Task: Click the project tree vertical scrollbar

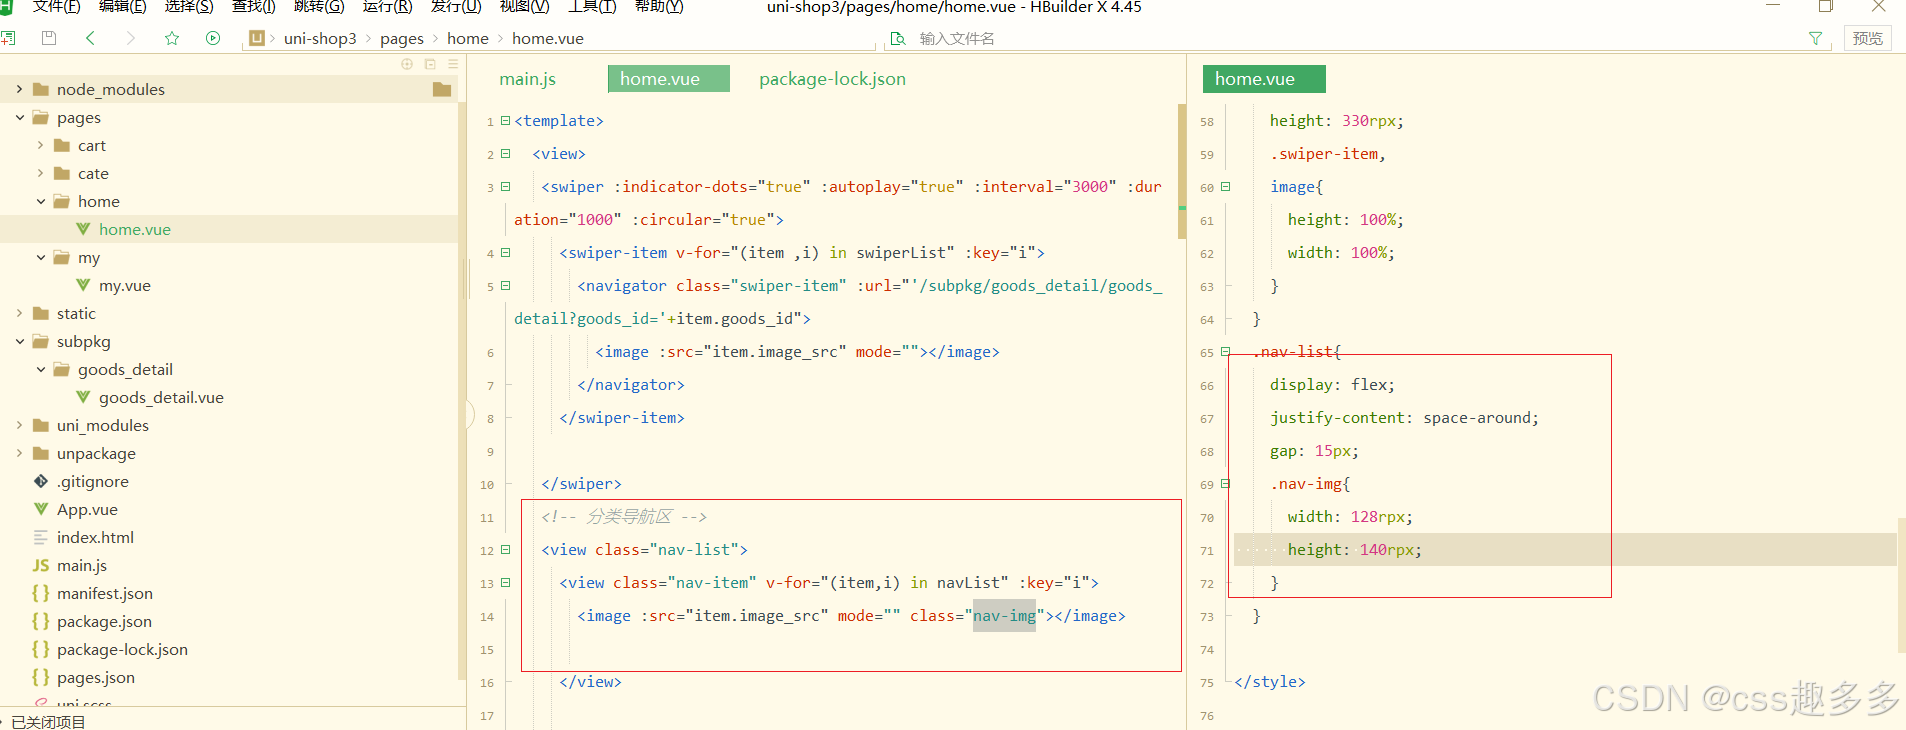Action: click(x=462, y=390)
